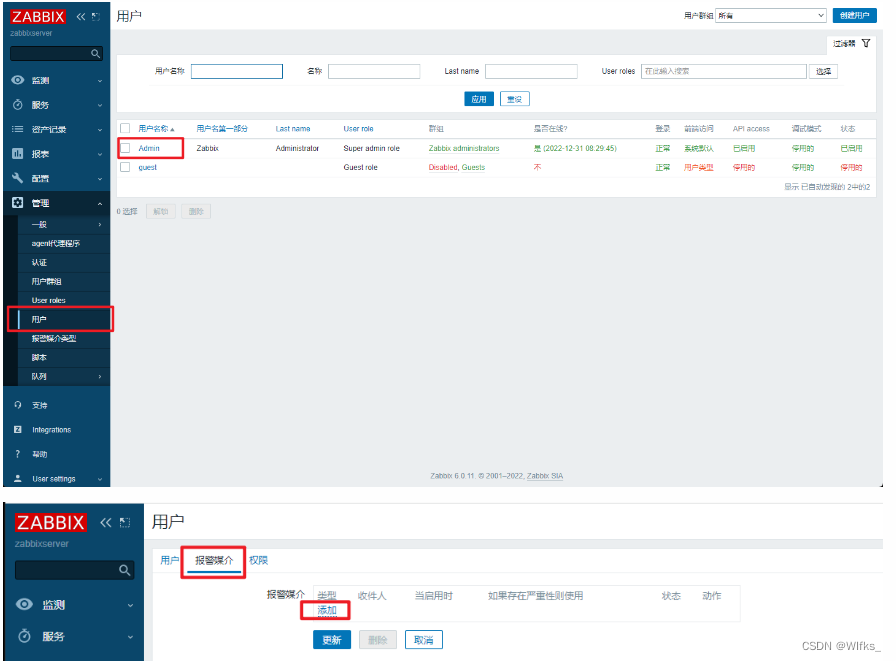
Task: Toggle select-all checkbox in user table header
Action: point(125,129)
